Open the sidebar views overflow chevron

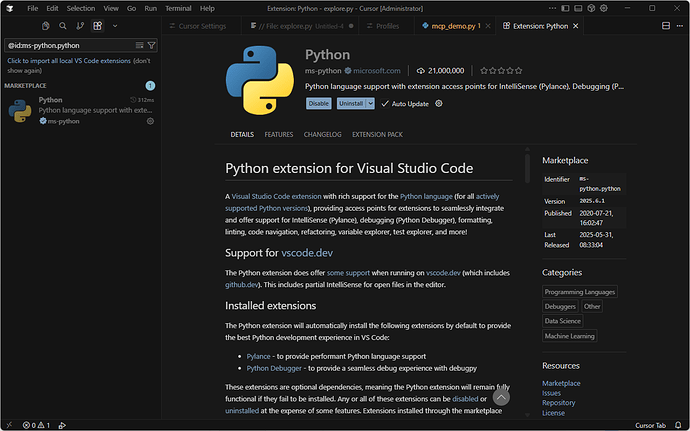click(114, 26)
